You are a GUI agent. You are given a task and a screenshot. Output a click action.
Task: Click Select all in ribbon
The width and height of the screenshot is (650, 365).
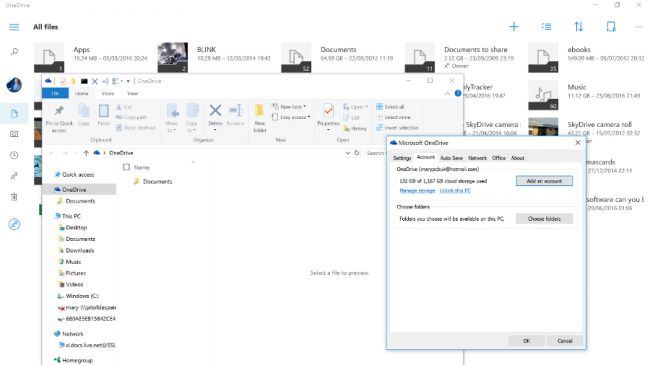point(390,107)
